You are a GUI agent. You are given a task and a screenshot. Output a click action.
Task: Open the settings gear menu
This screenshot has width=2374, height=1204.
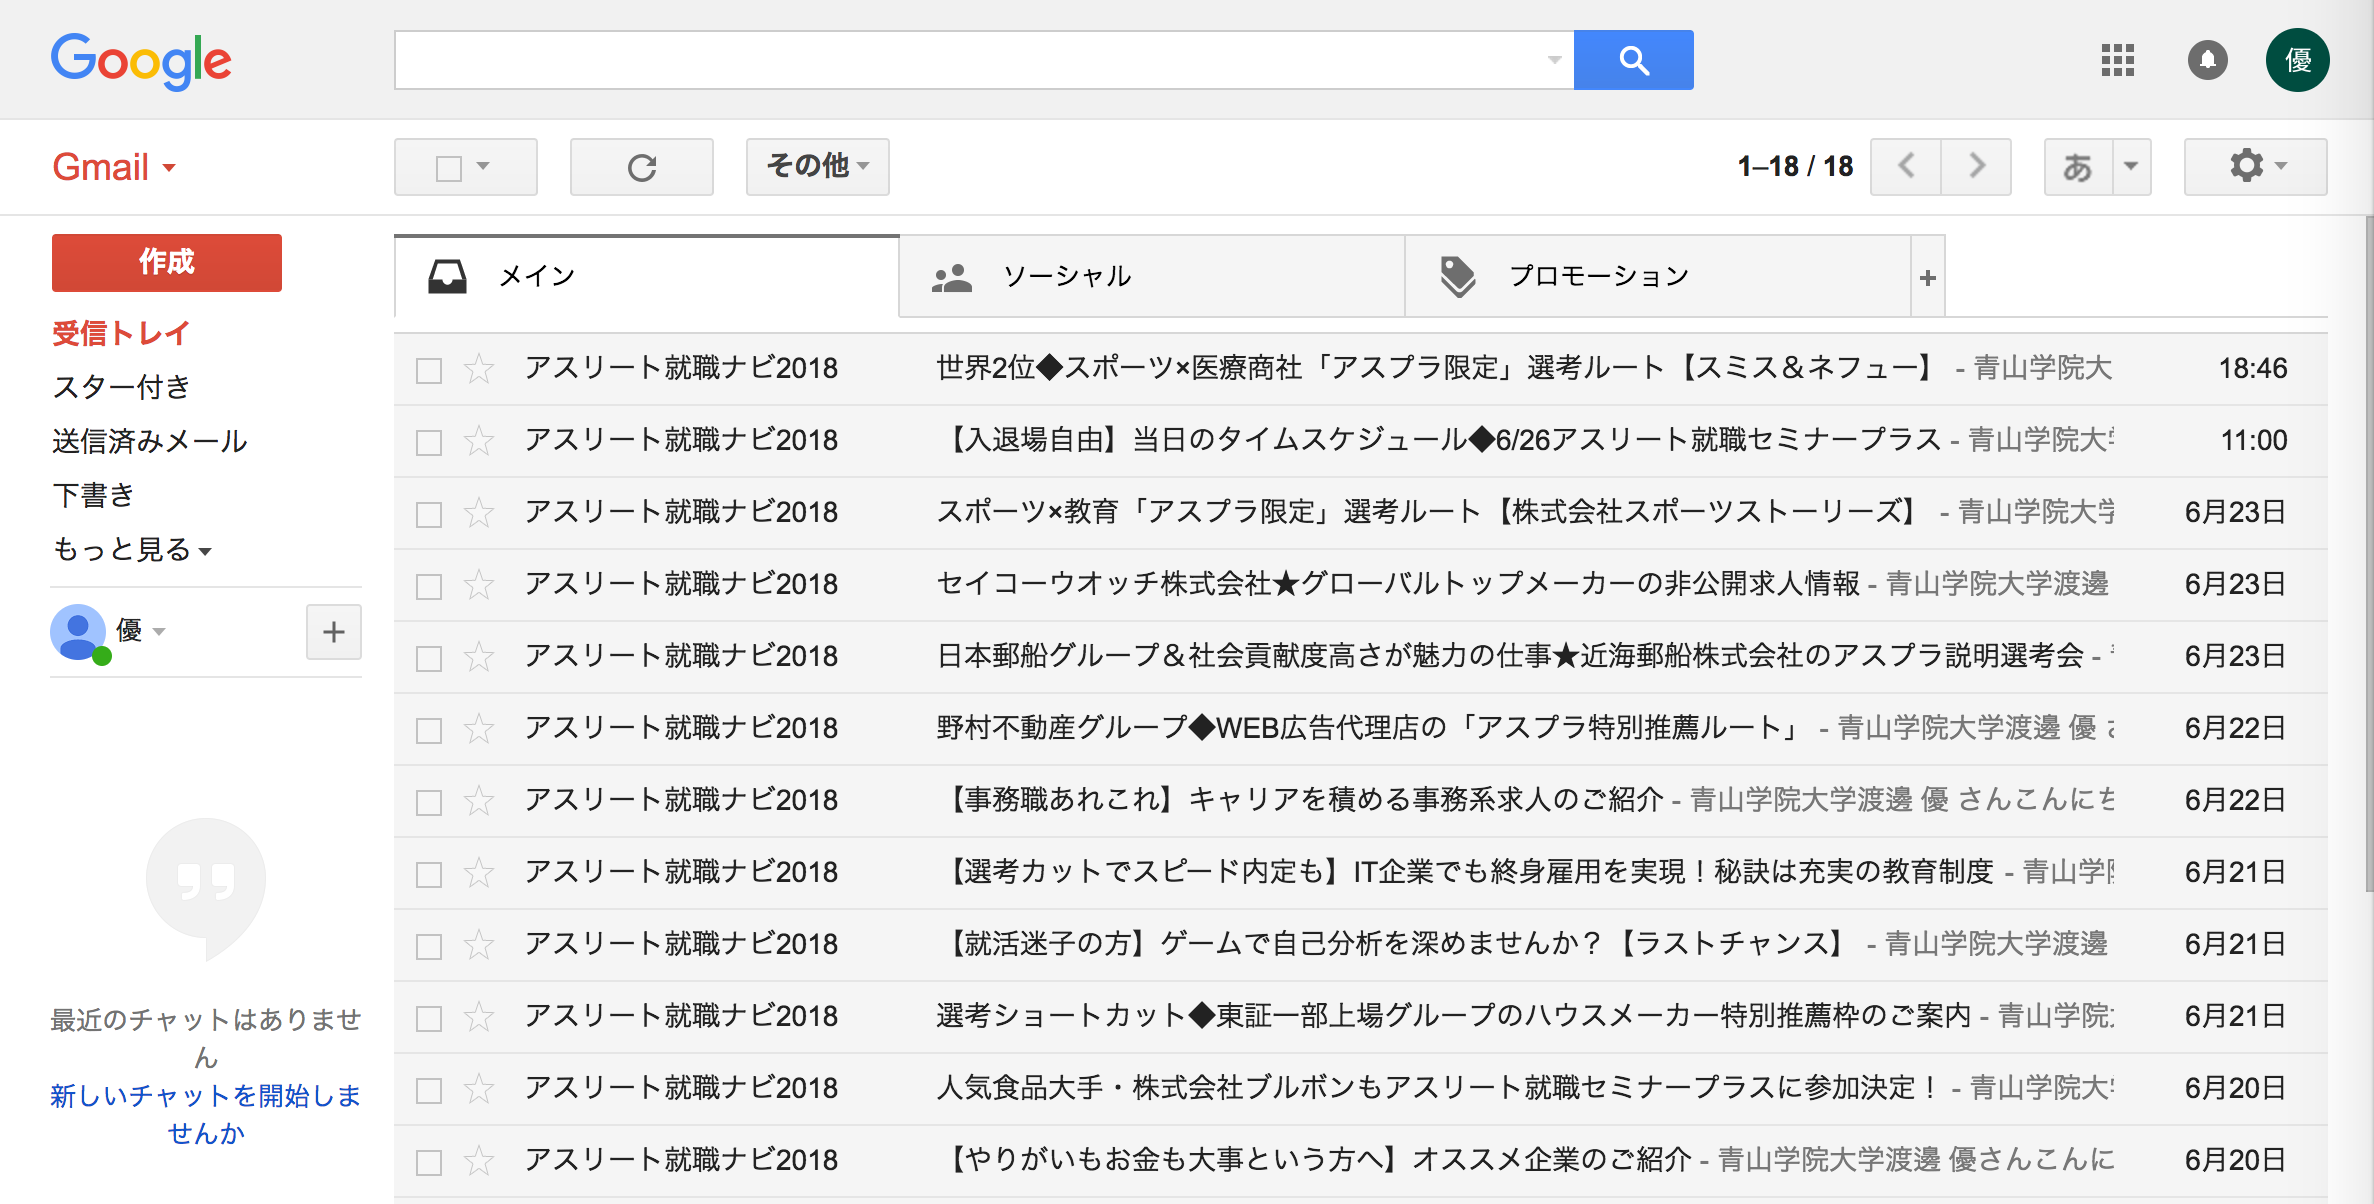(x=2255, y=166)
